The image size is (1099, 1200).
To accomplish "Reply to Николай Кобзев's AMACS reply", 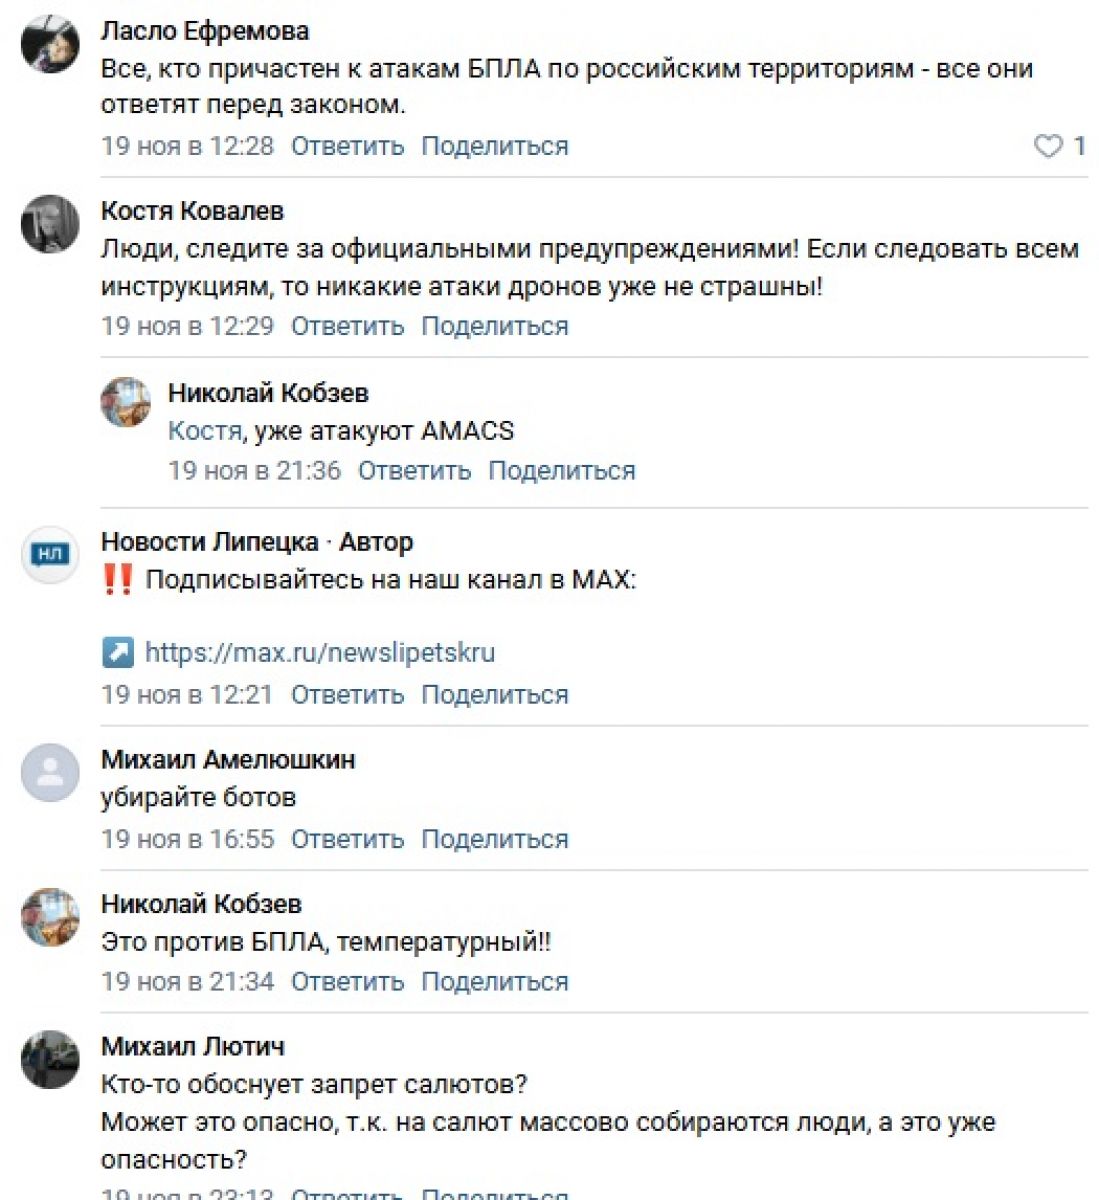I will (x=414, y=470).
